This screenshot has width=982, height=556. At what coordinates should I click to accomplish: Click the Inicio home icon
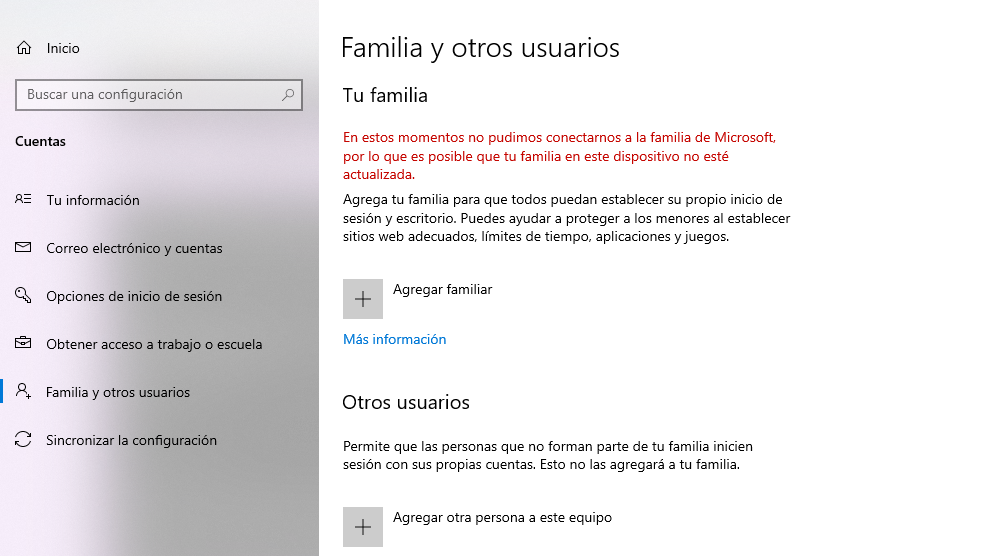tap(24, 48)
